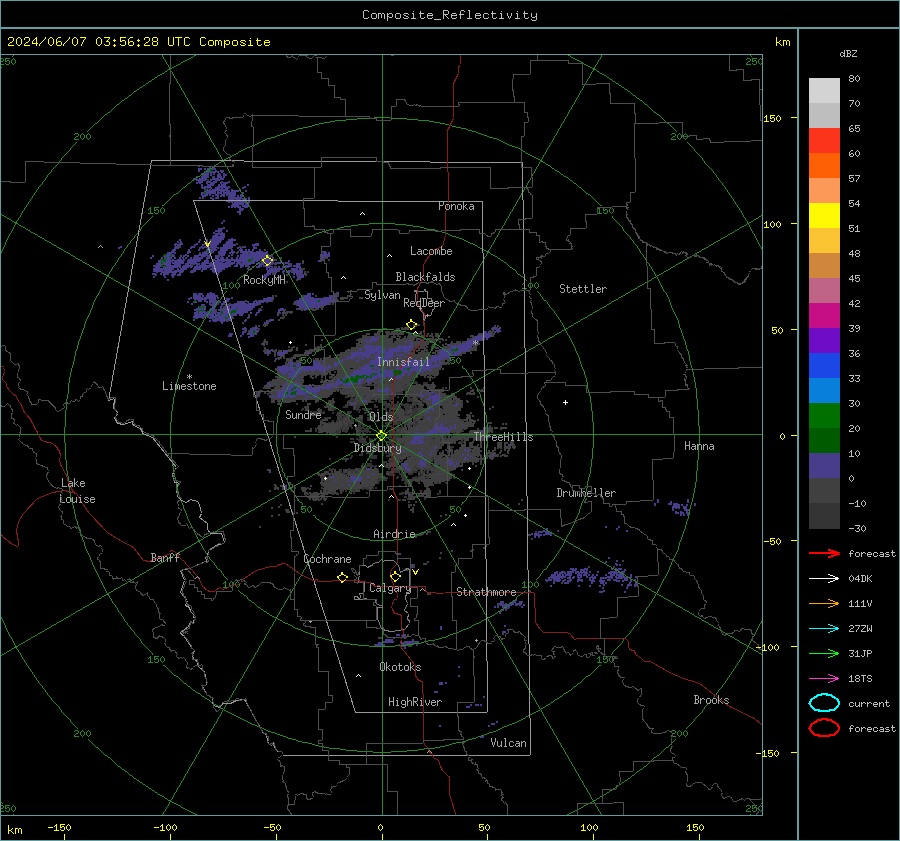Click the -150 tick label on bottom axis
The width and height of the screenshot is (900, 841).
(x=59, y=827)
